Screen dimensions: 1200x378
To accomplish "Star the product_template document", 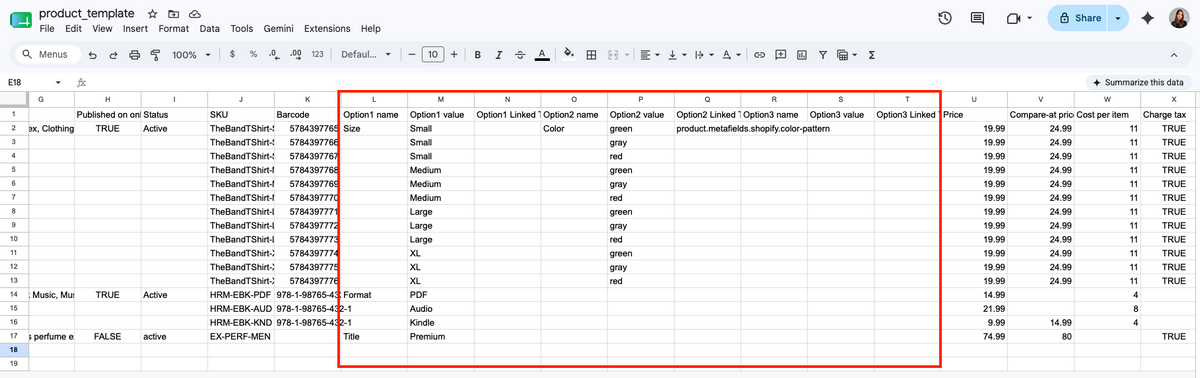I will pyautogui.click(x=152, y=14).
